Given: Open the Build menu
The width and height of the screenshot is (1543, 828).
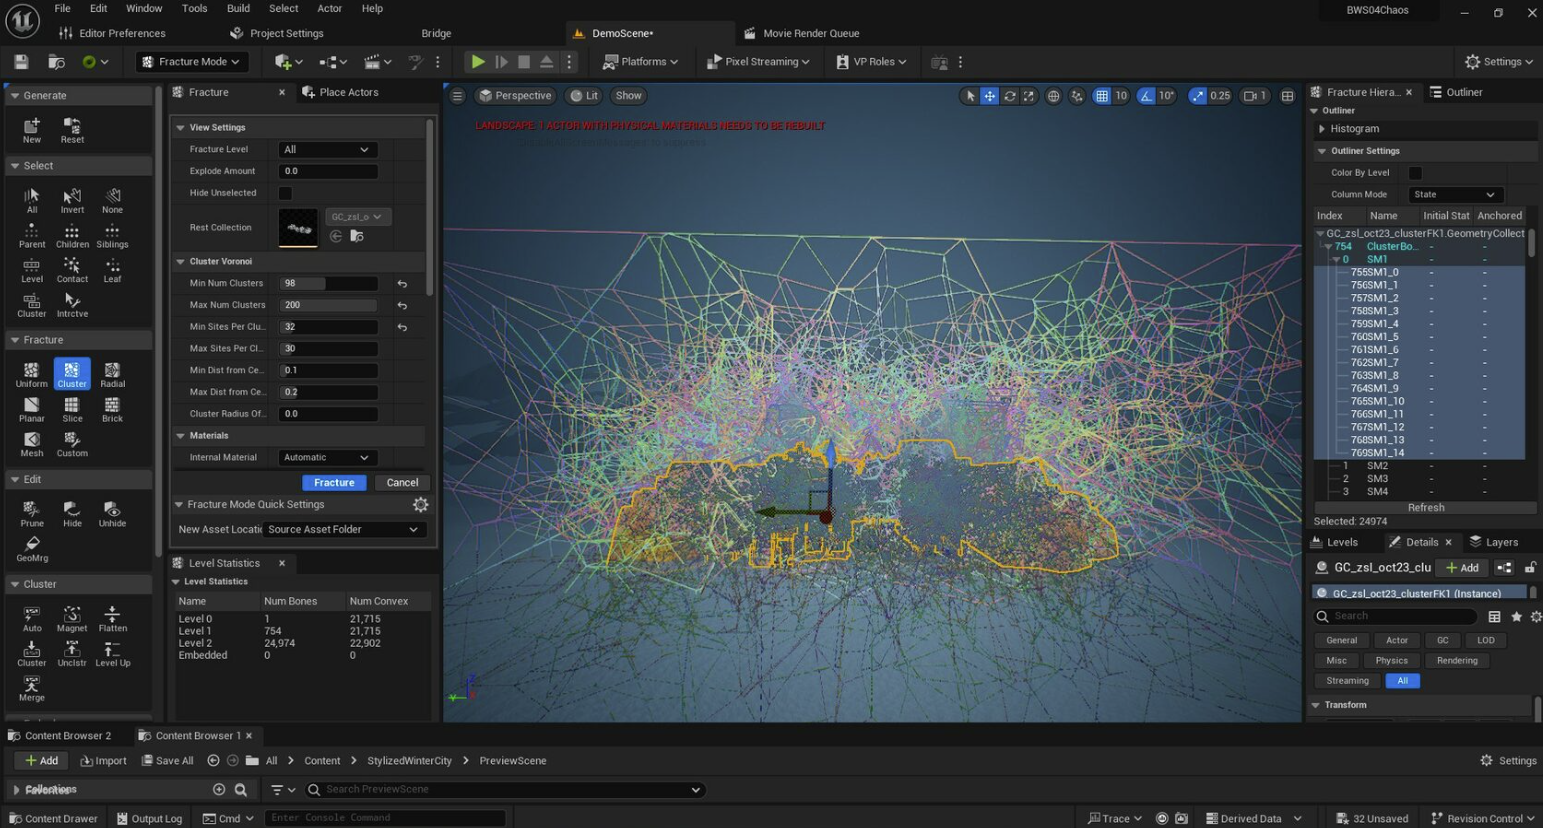Looking at the screenshot, I should click(238, 8).
